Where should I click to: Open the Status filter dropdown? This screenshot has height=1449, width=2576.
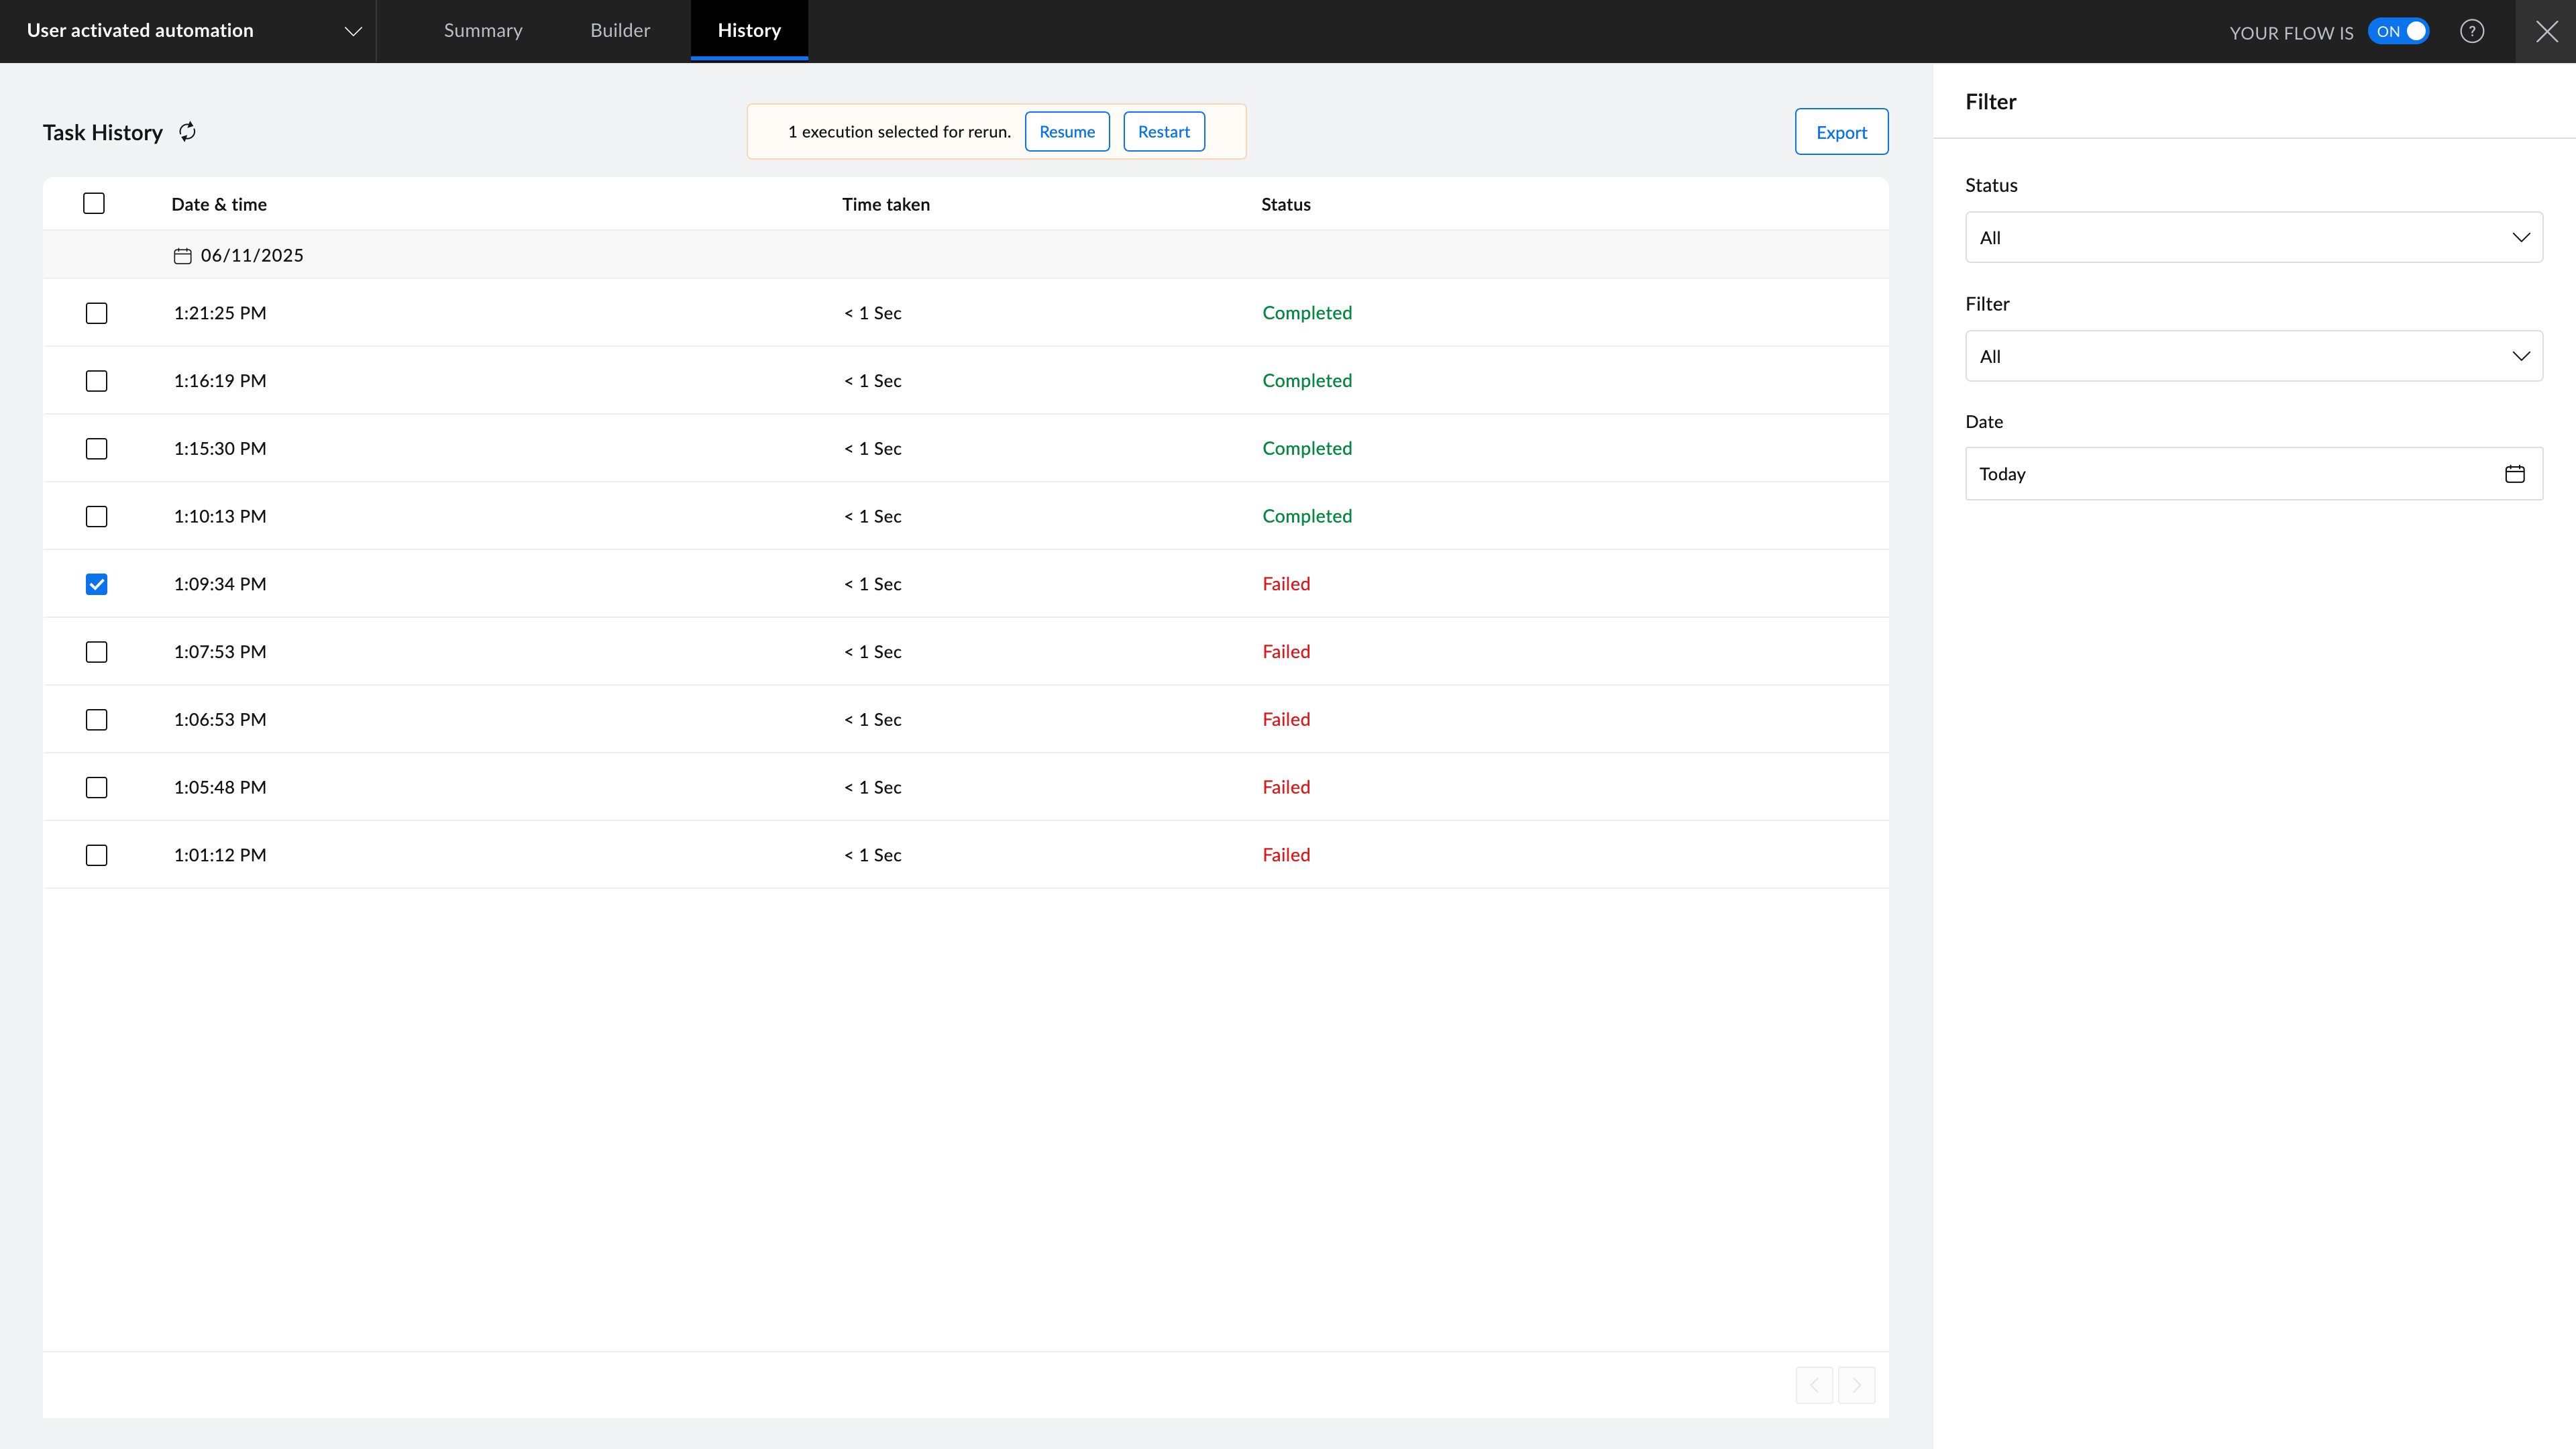2253,238
